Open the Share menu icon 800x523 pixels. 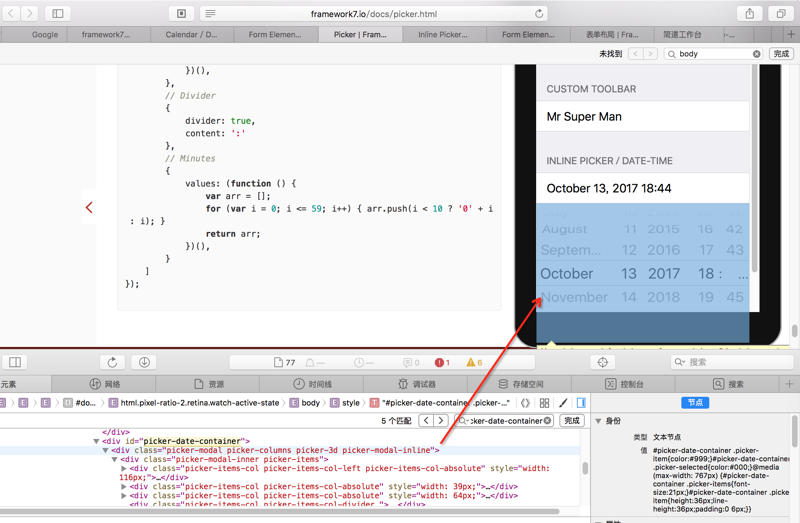[x=749, y=13]
